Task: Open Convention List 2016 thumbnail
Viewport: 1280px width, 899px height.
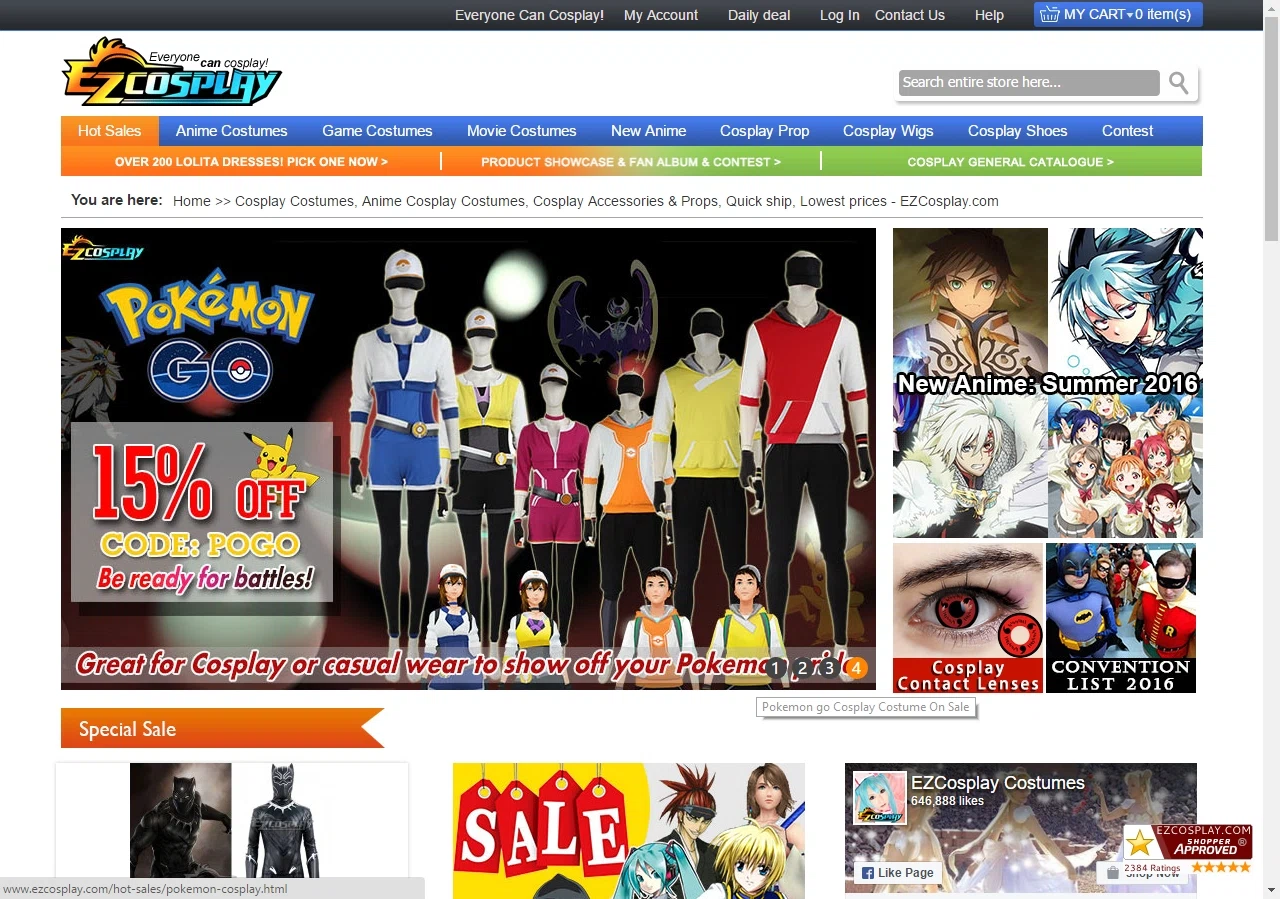Action: (1121, 618)
